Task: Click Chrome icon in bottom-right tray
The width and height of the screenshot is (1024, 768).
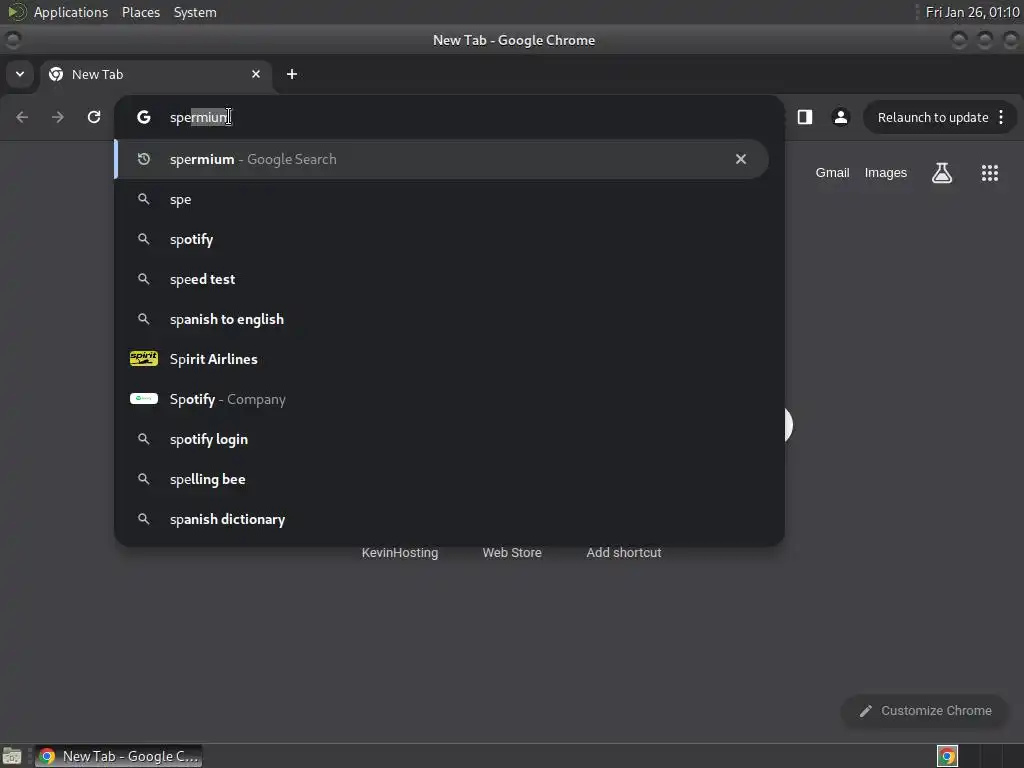Action: (947, 756)
